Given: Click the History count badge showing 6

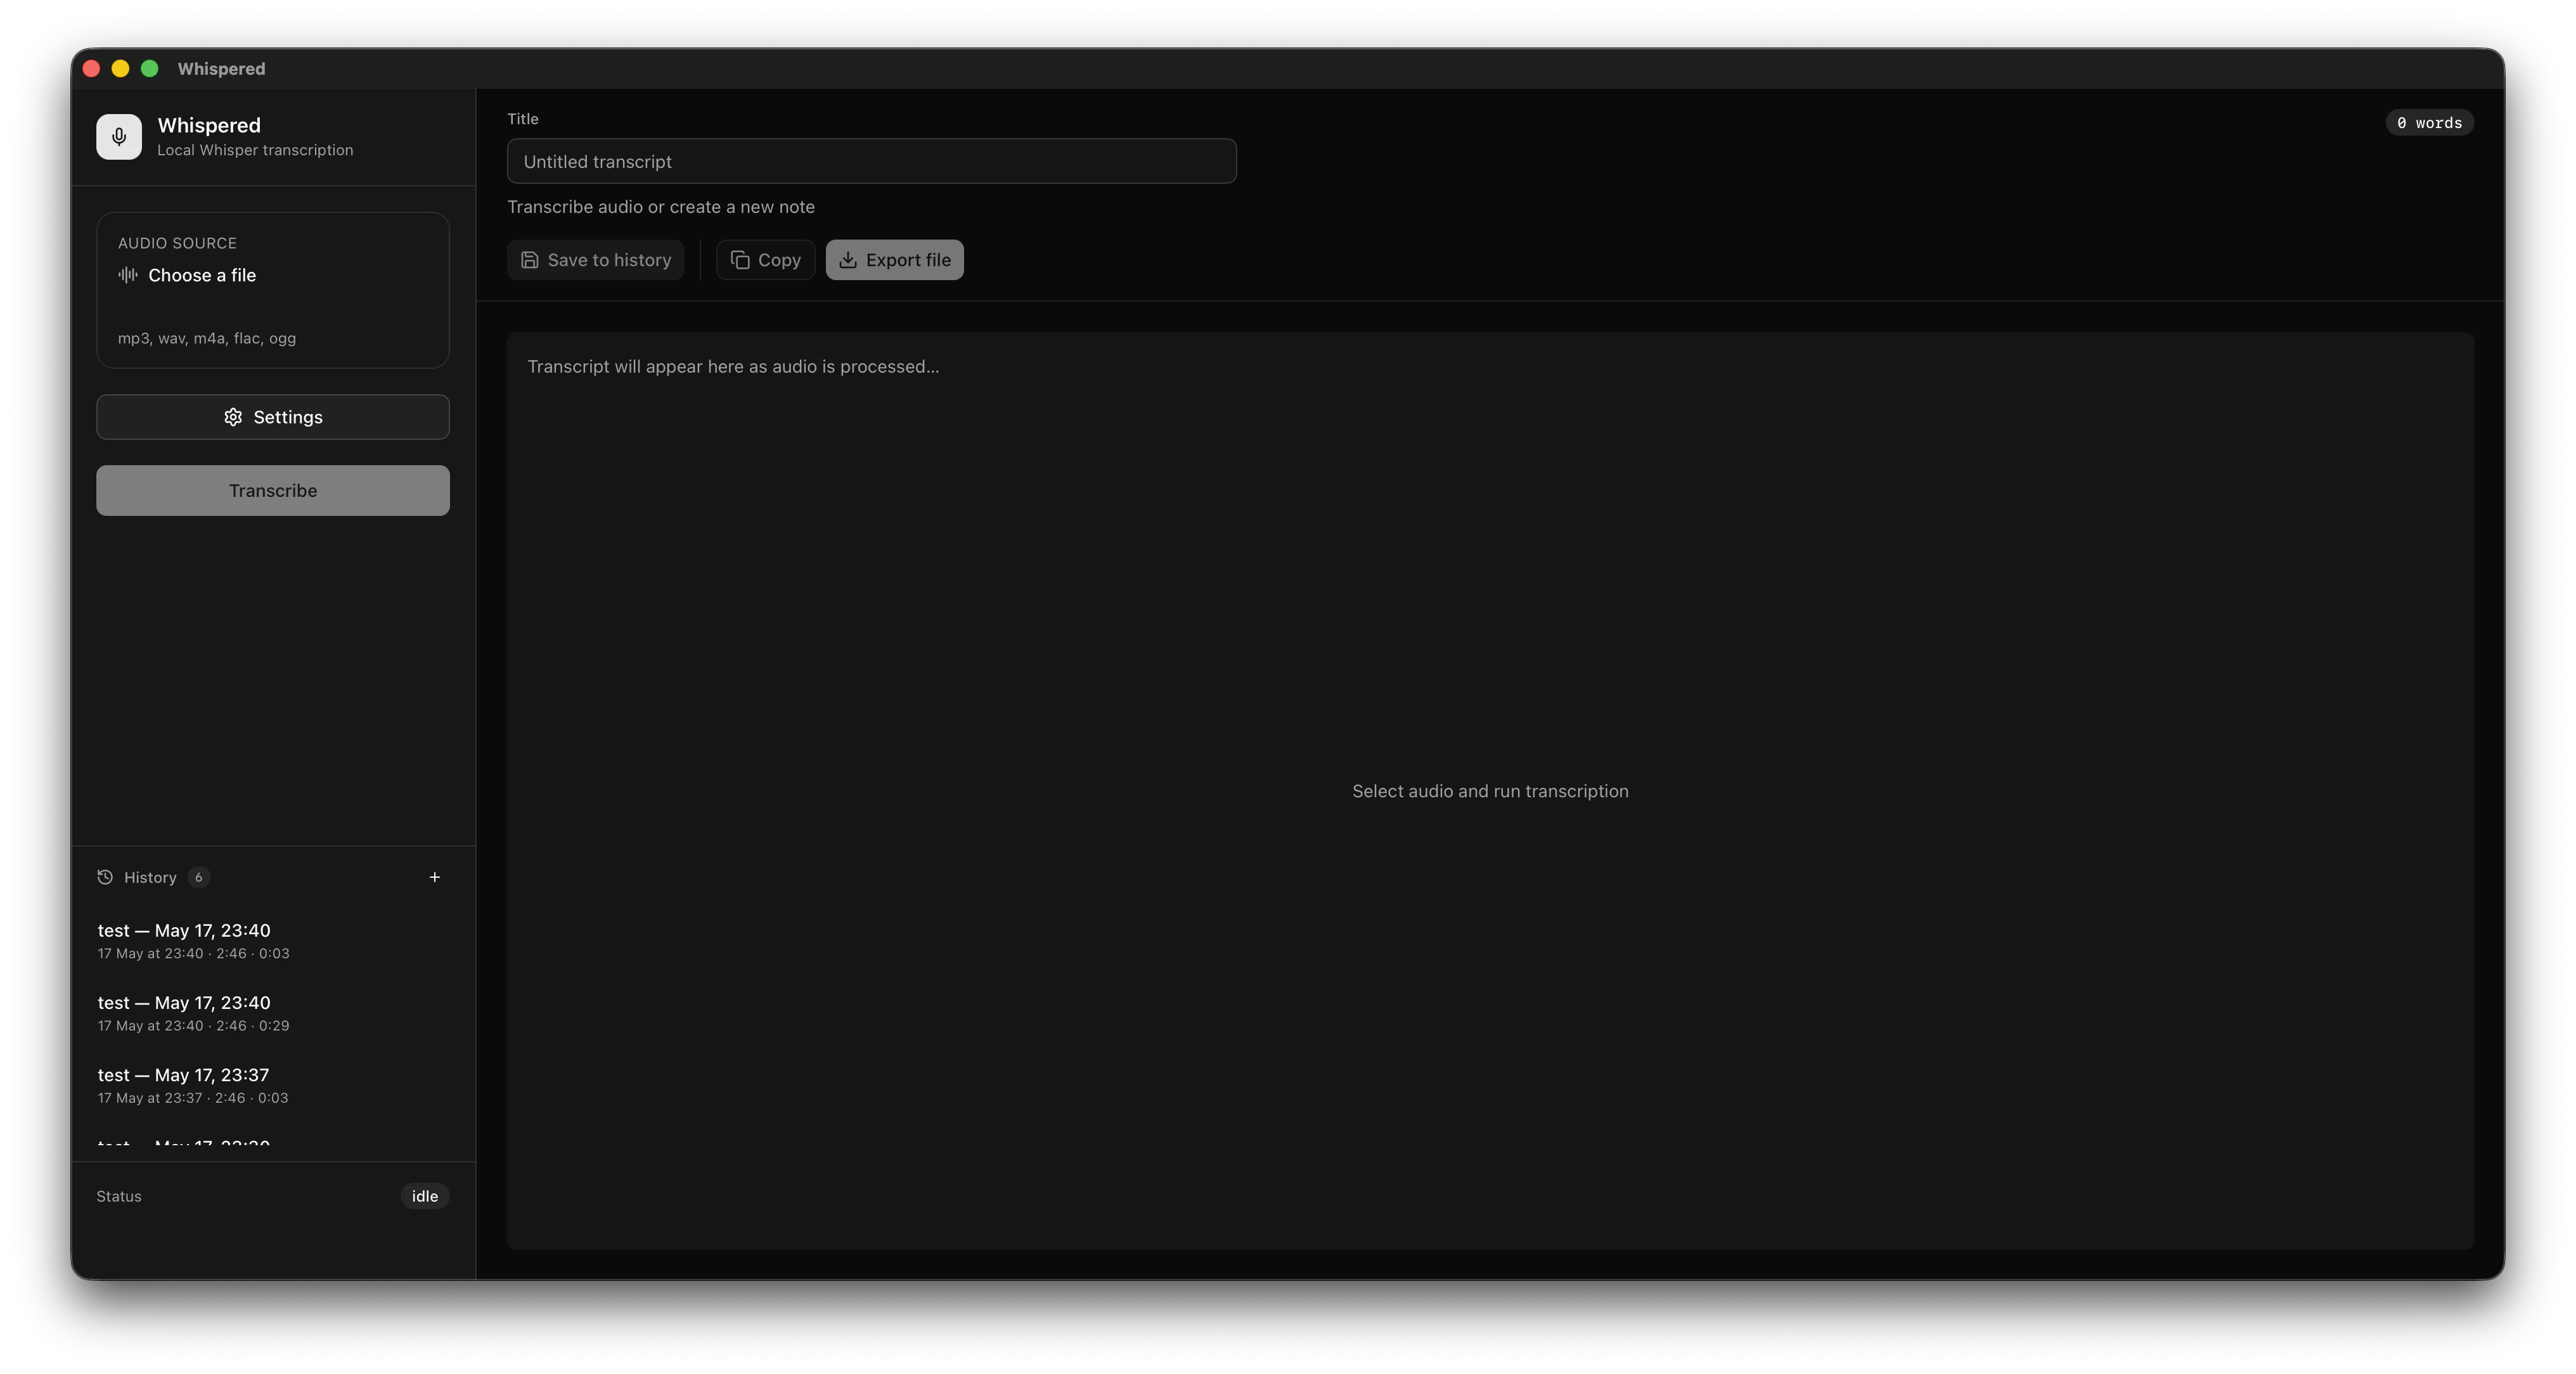Looking at the screenshot, I should [199, 877].
